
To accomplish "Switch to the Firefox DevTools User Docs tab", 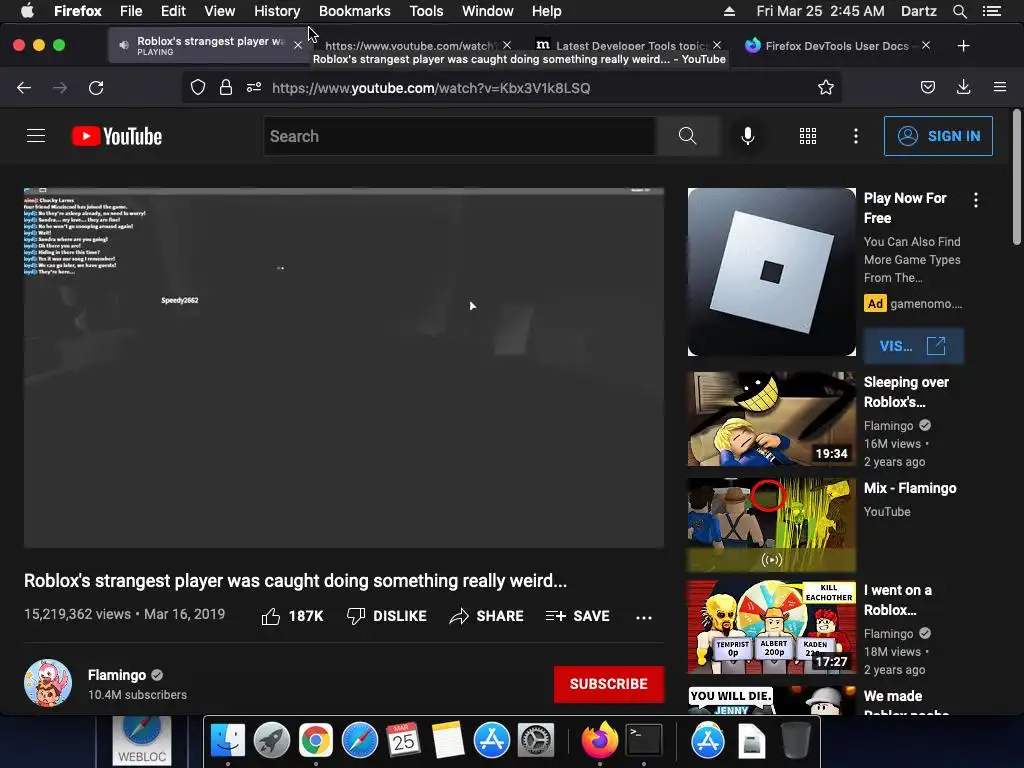I will click(x=837, y=45).
